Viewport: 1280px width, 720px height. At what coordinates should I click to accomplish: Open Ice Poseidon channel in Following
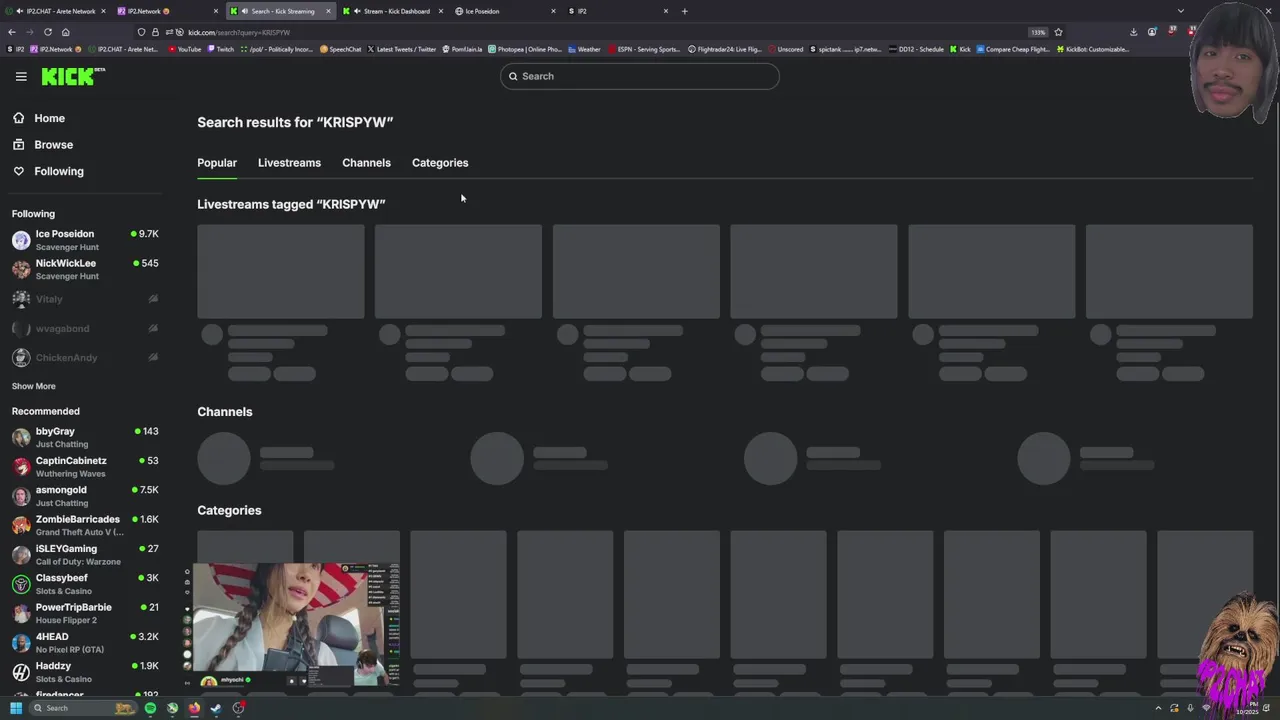coord(86,240)
